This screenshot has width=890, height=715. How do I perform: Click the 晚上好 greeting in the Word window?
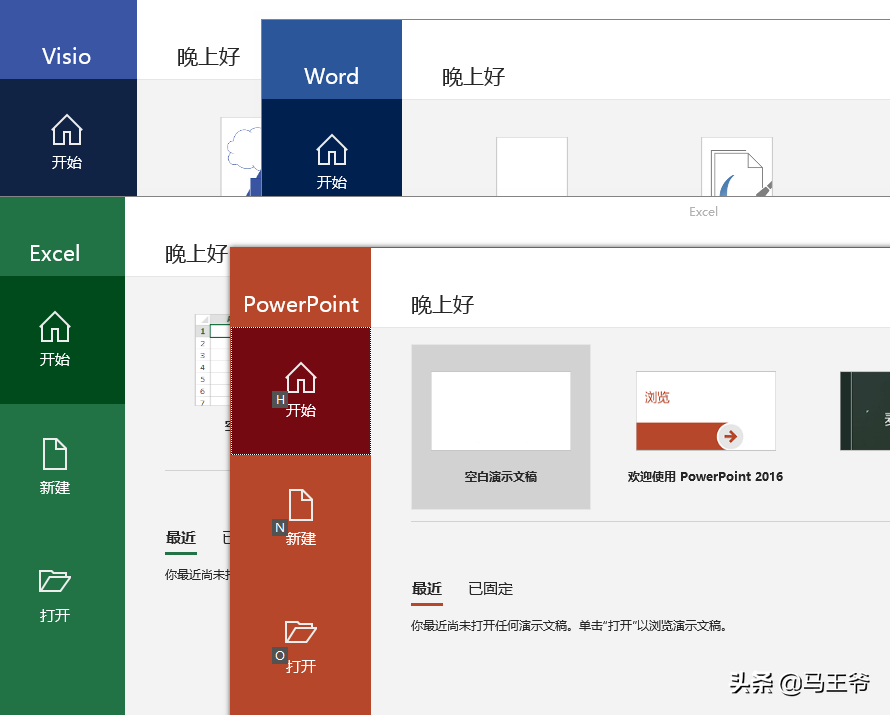point(473,77)
